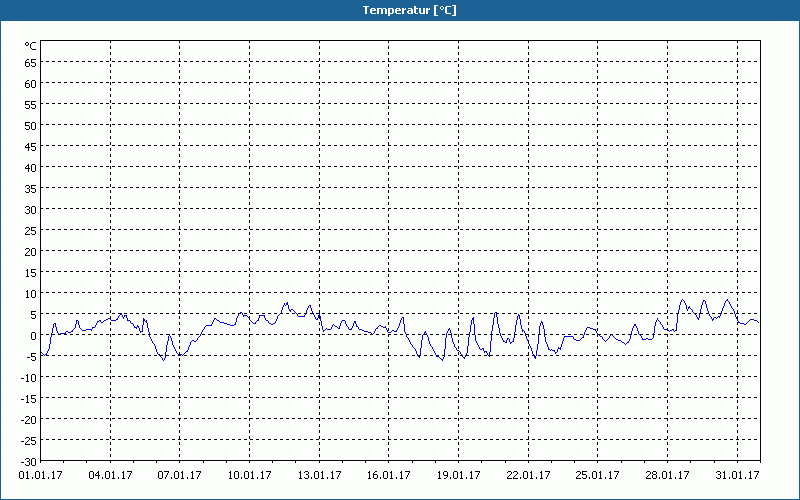The width and height of the screenshot is (800, 500).
Task: Click the -30 label at the y-axis bottom
Action: [x=28, y=461]
